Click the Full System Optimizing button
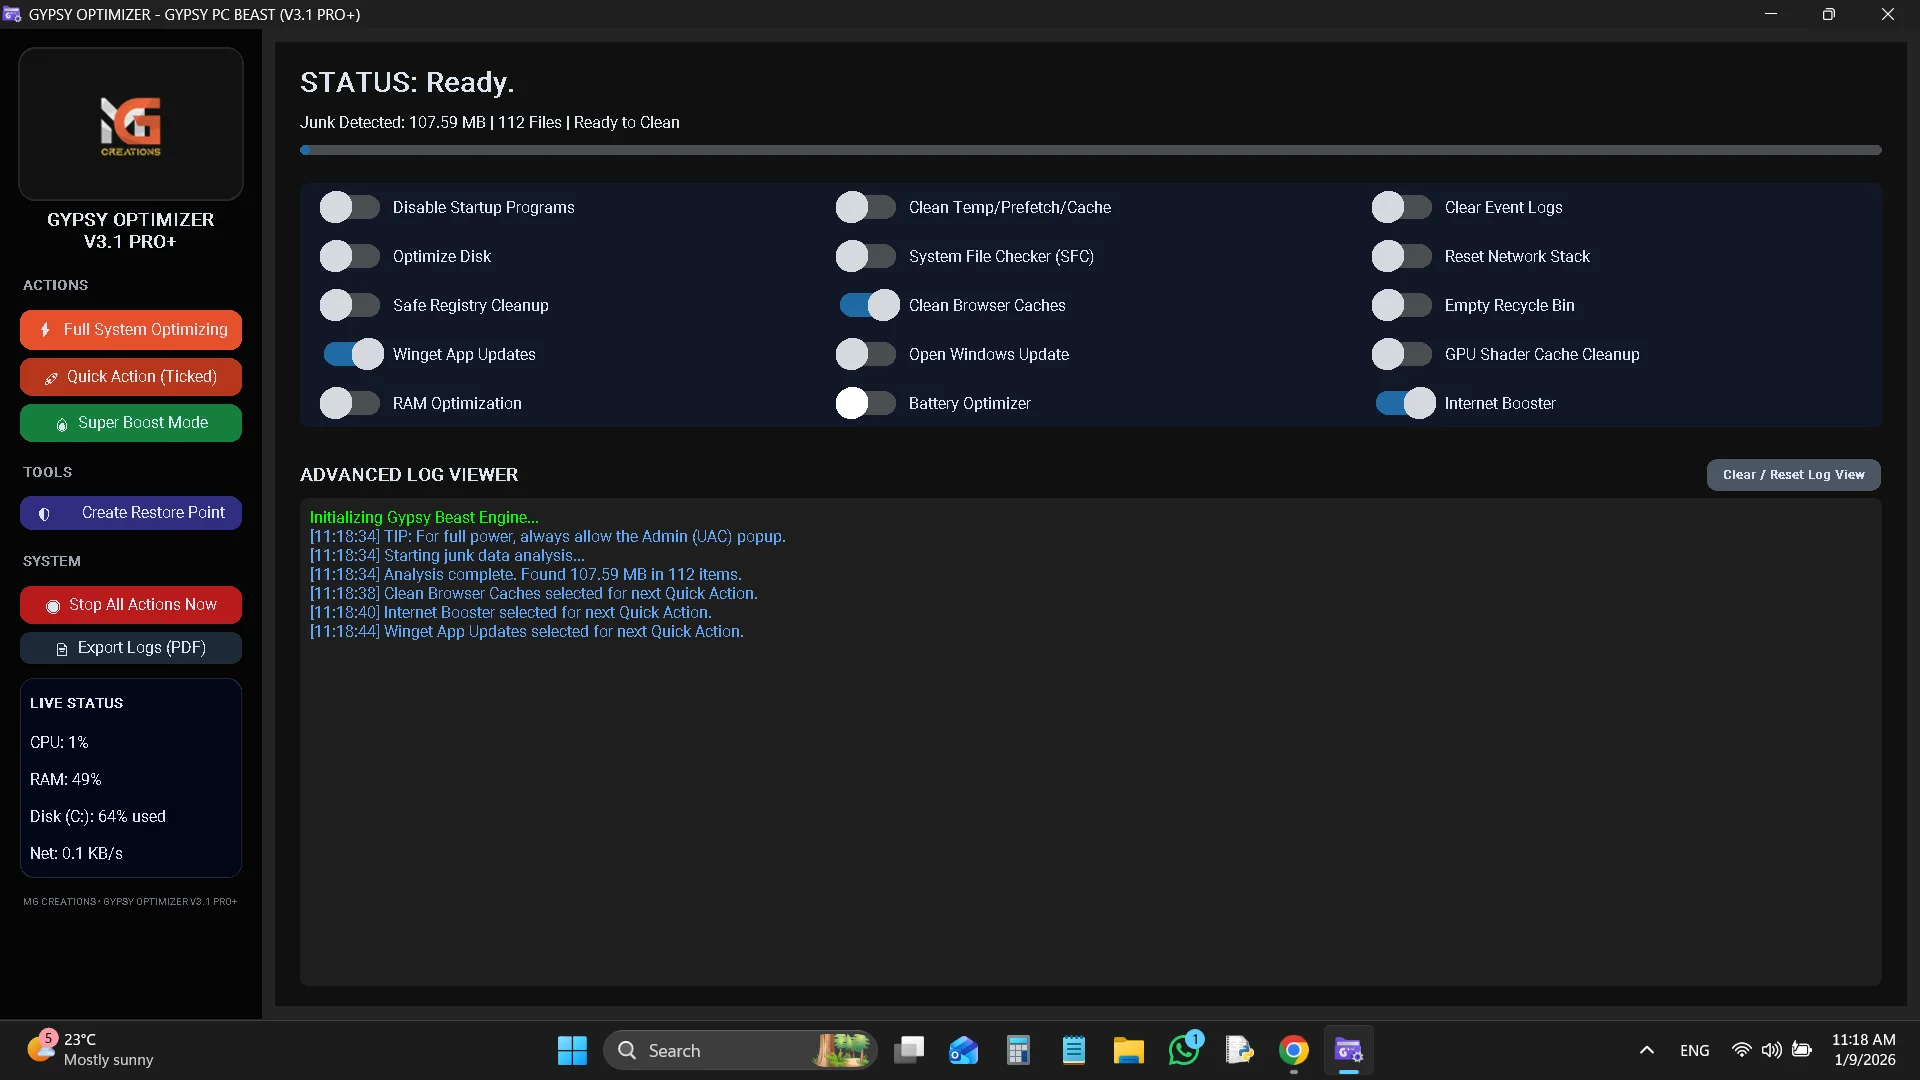1920x1080 pixels. pos(131,329)
